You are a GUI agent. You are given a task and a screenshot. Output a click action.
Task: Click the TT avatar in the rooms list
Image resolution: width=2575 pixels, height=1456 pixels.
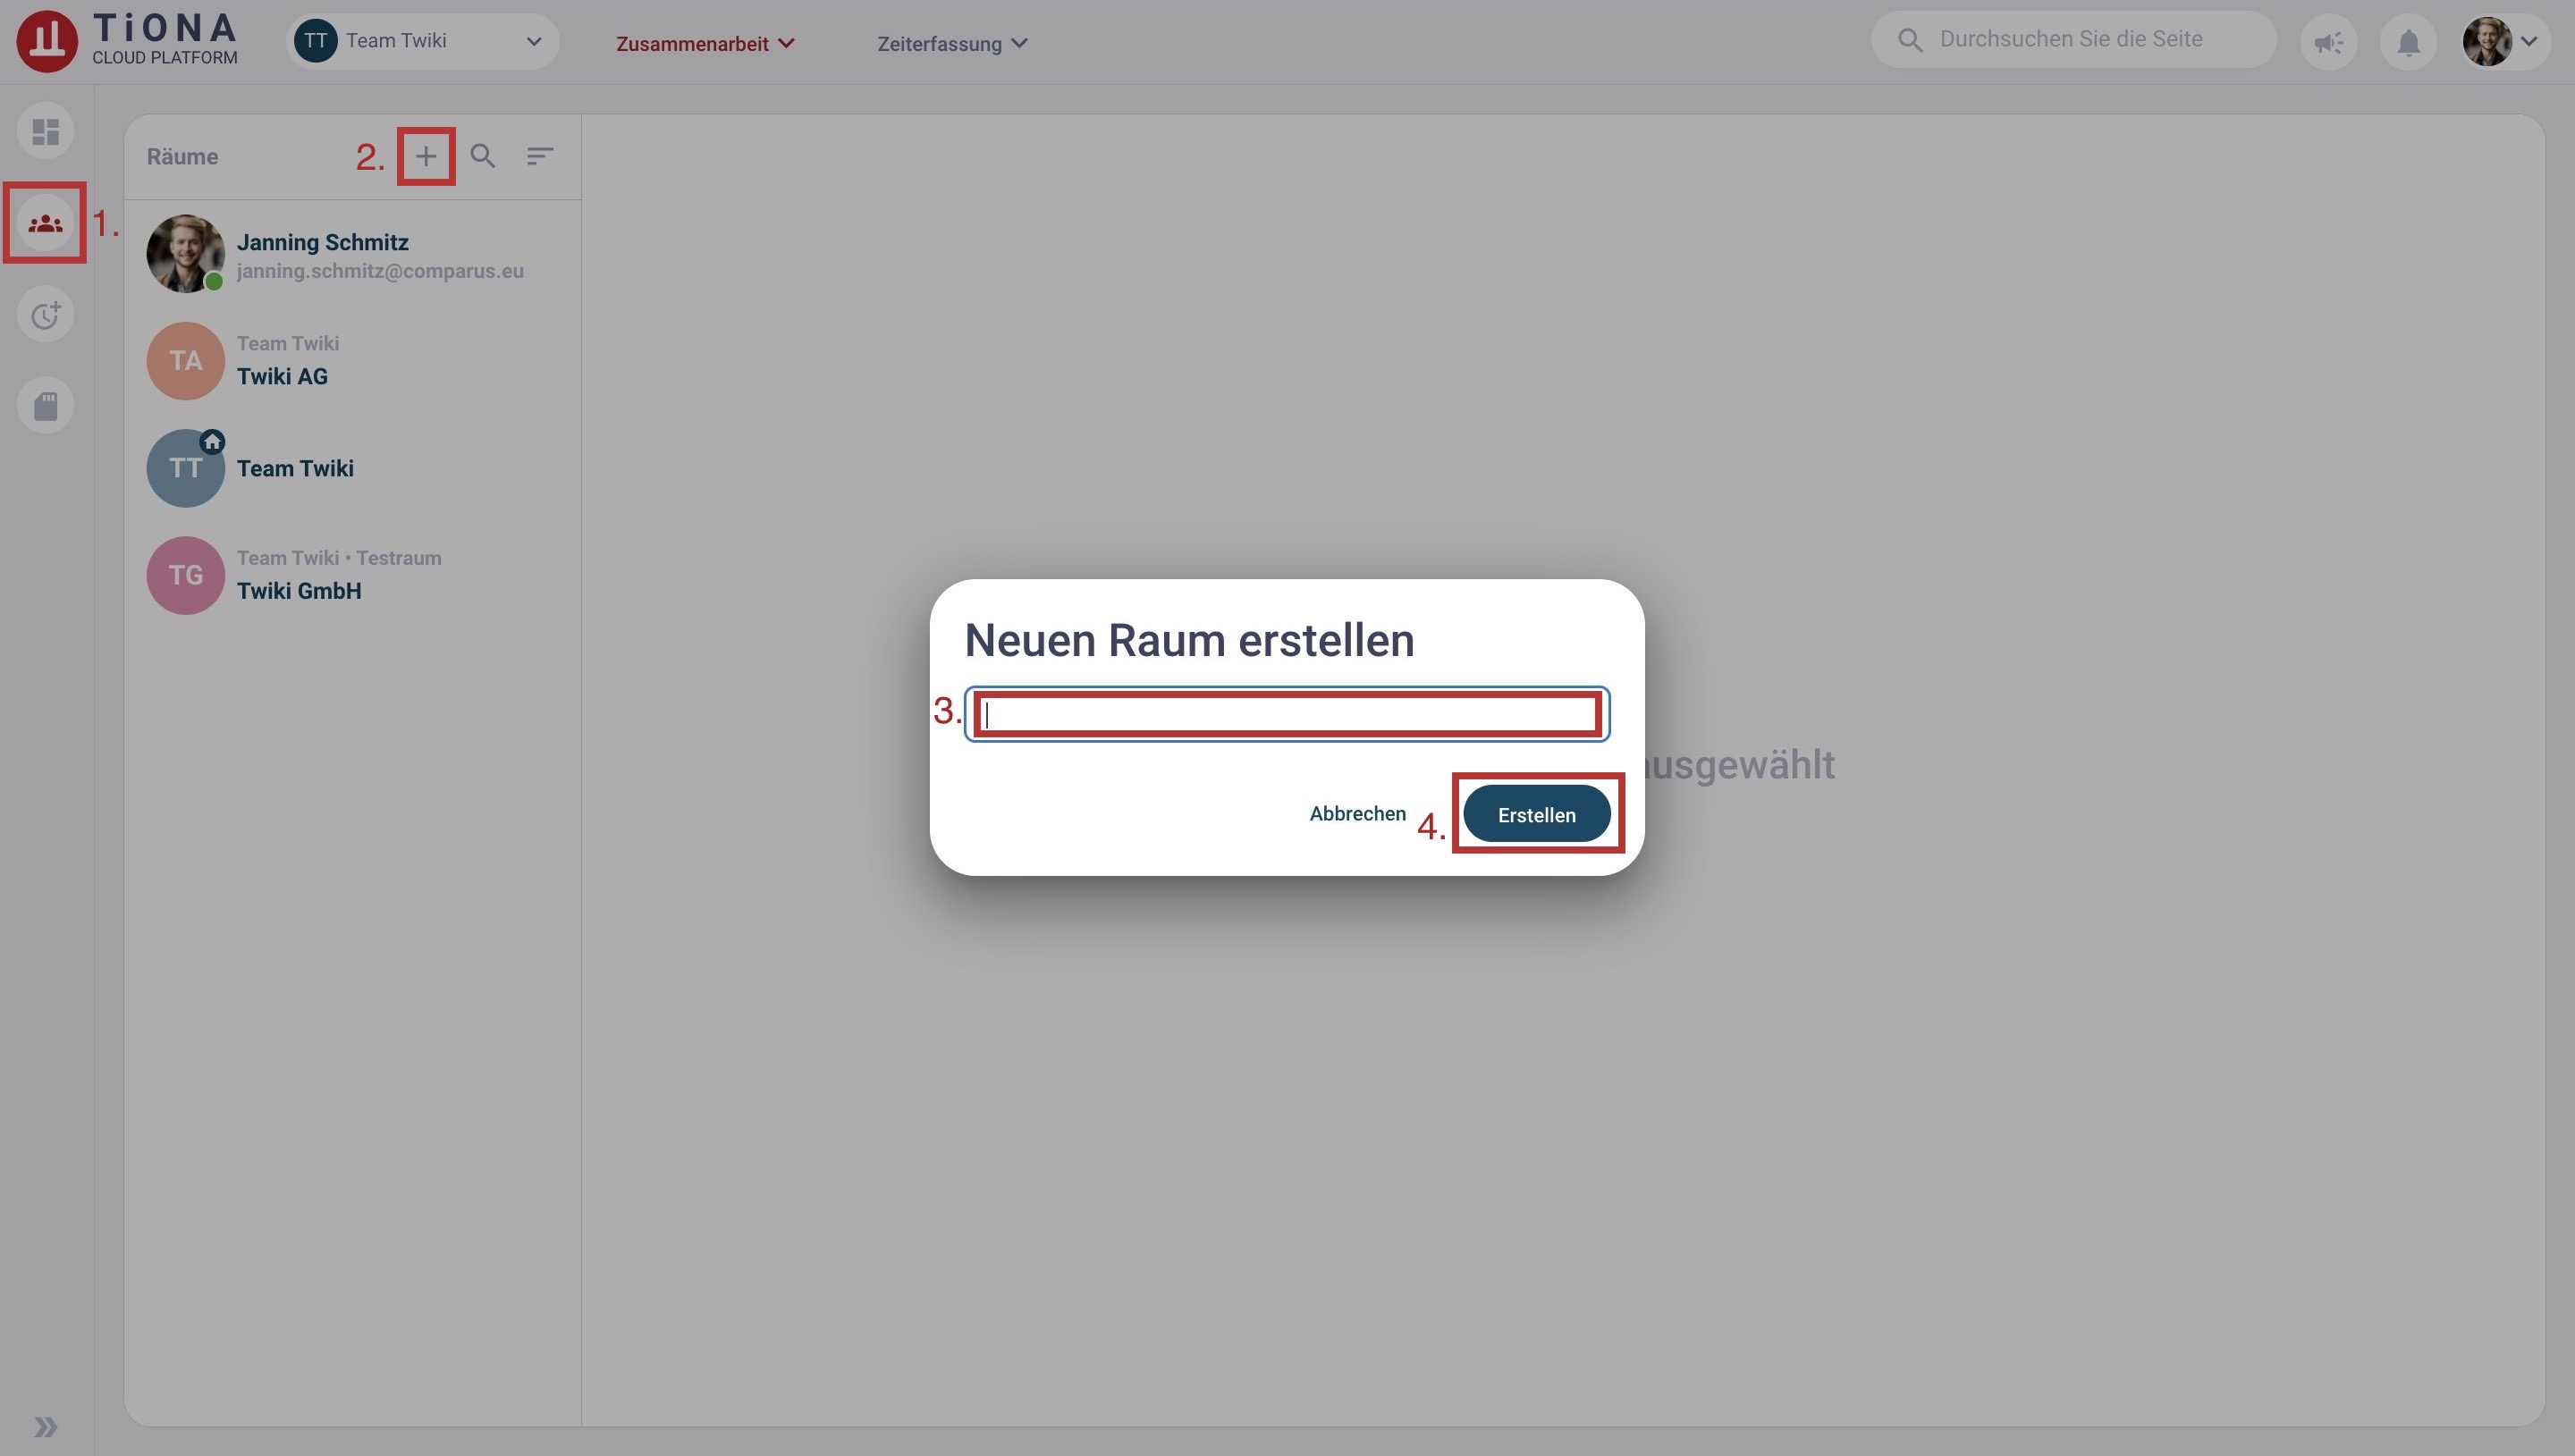click(185, 468)
